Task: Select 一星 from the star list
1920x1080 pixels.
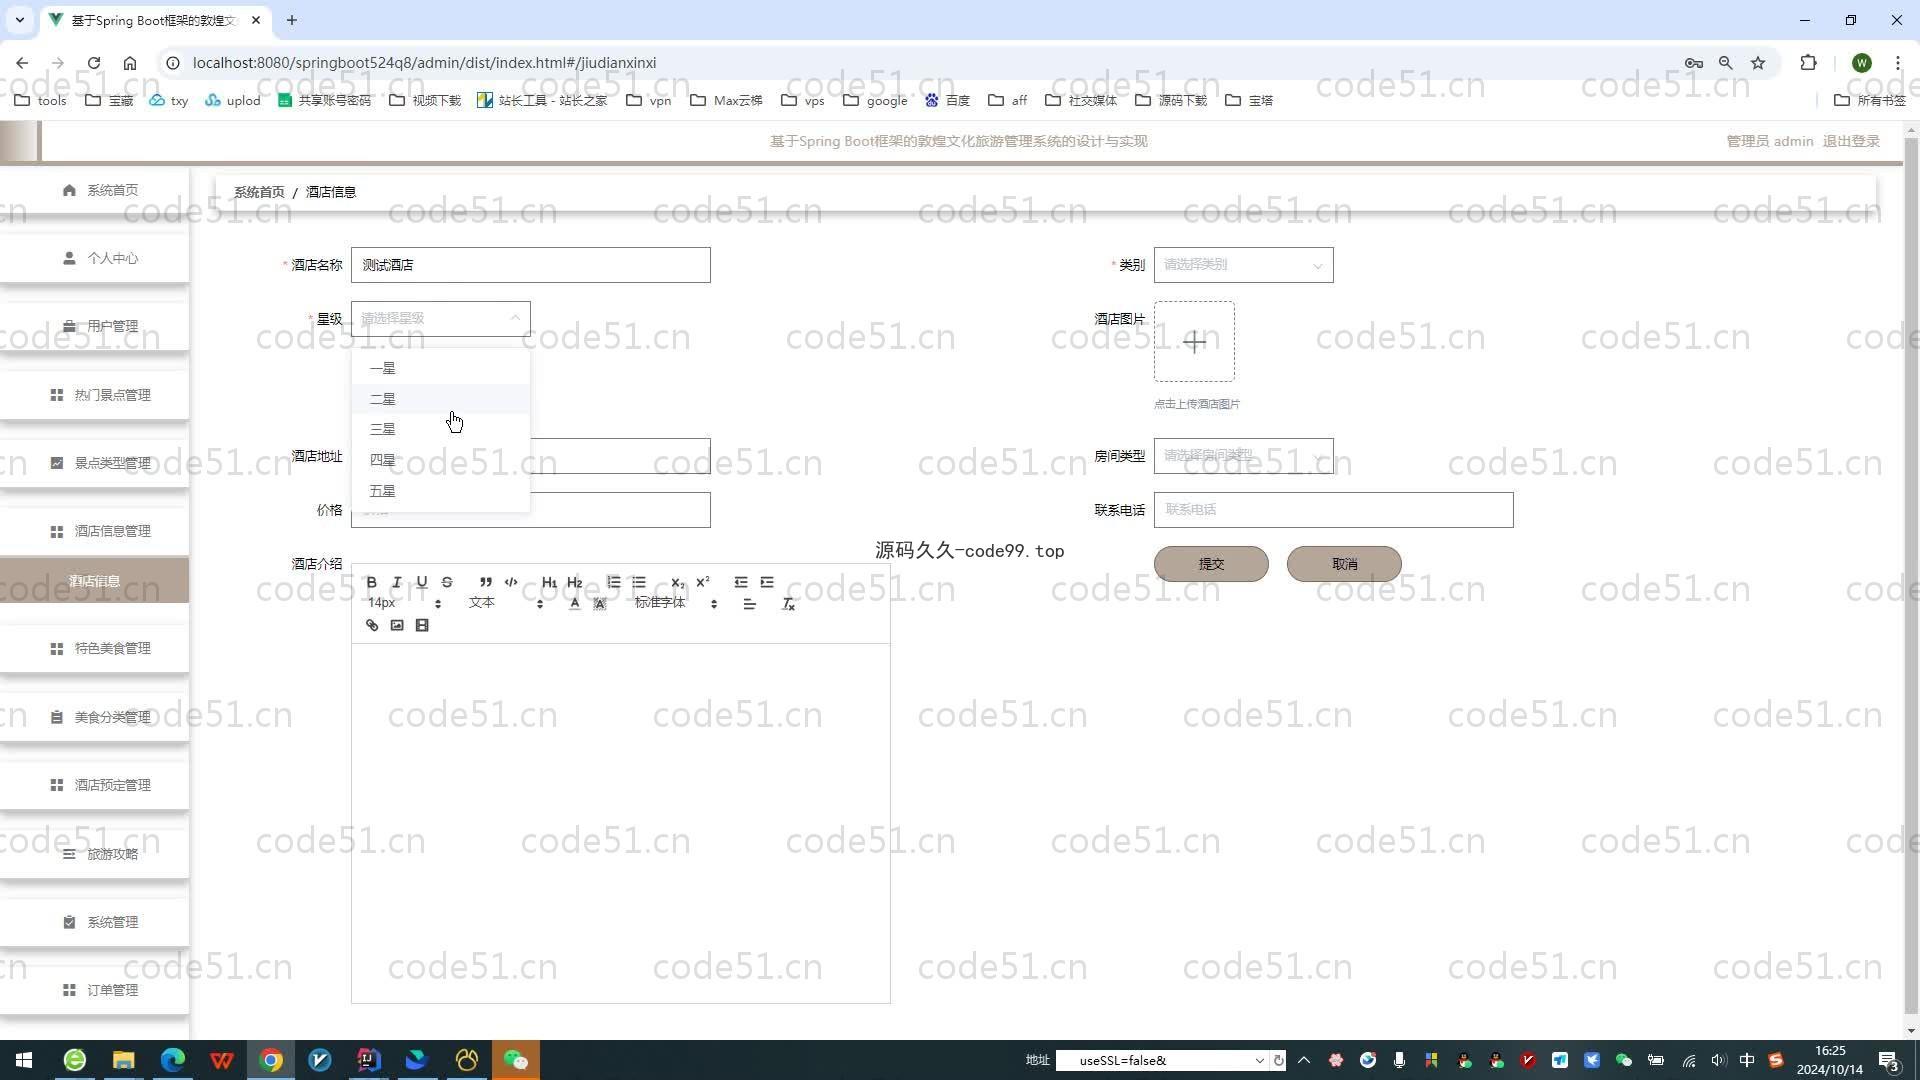Action: pos(440,368)
